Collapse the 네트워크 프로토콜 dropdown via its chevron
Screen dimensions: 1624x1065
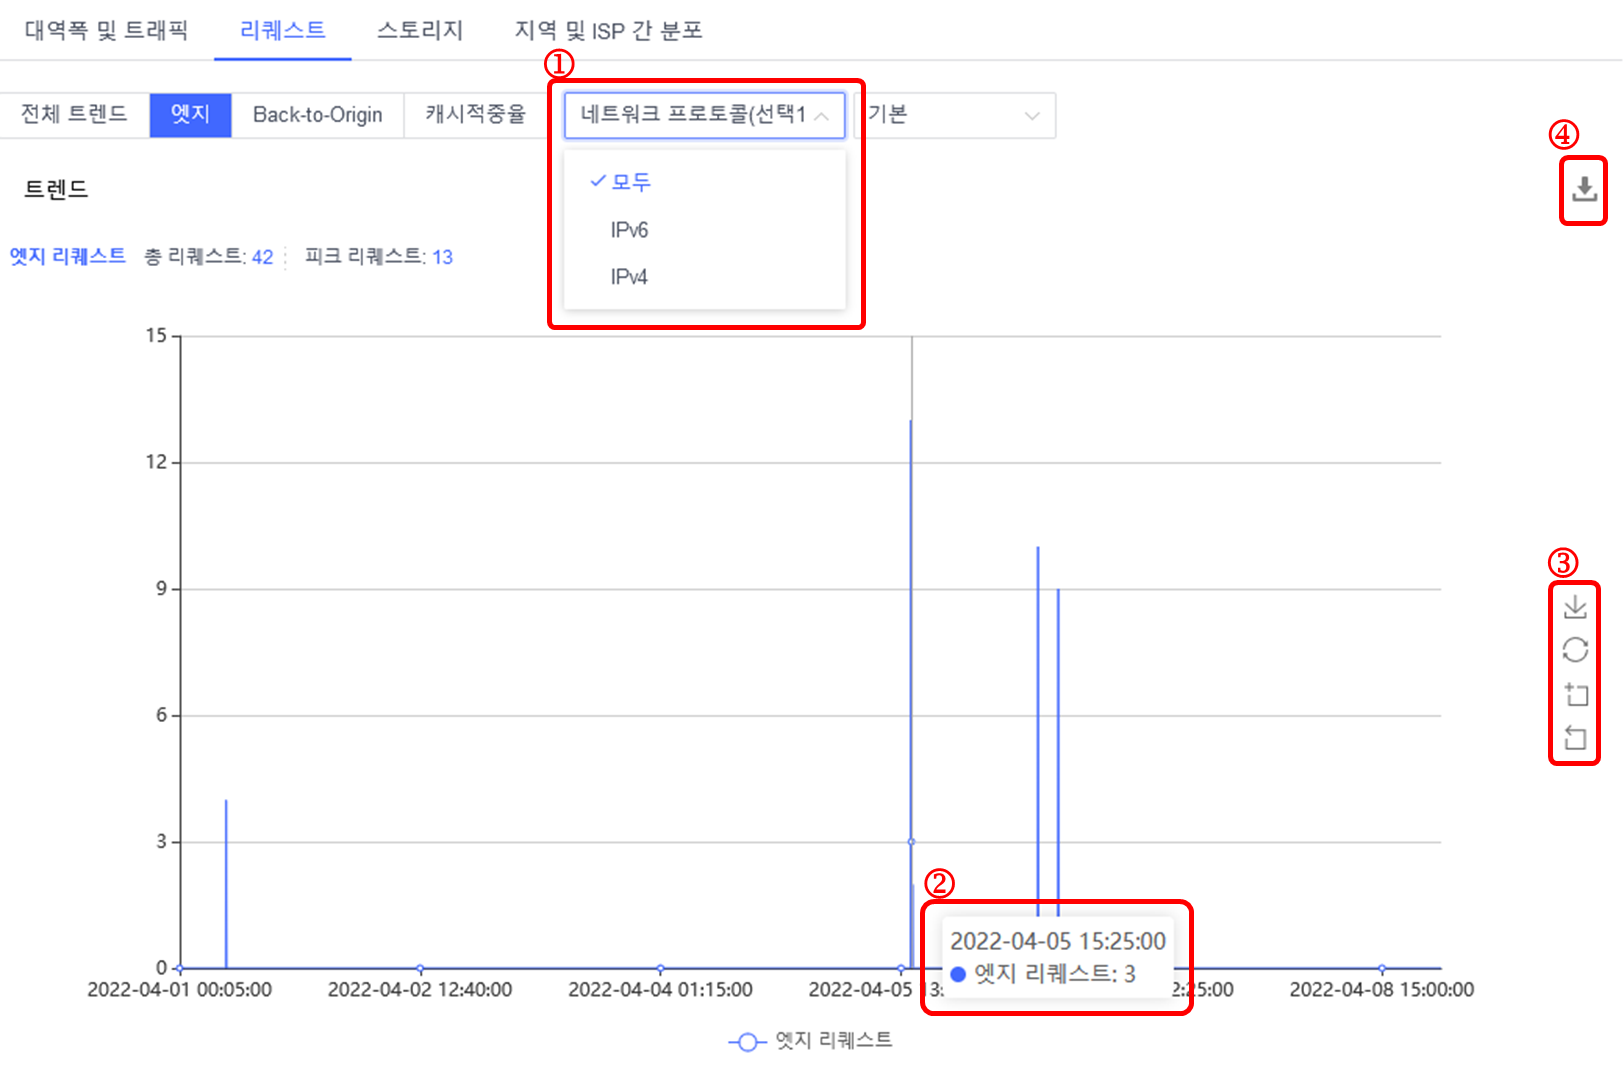[821, 115]
